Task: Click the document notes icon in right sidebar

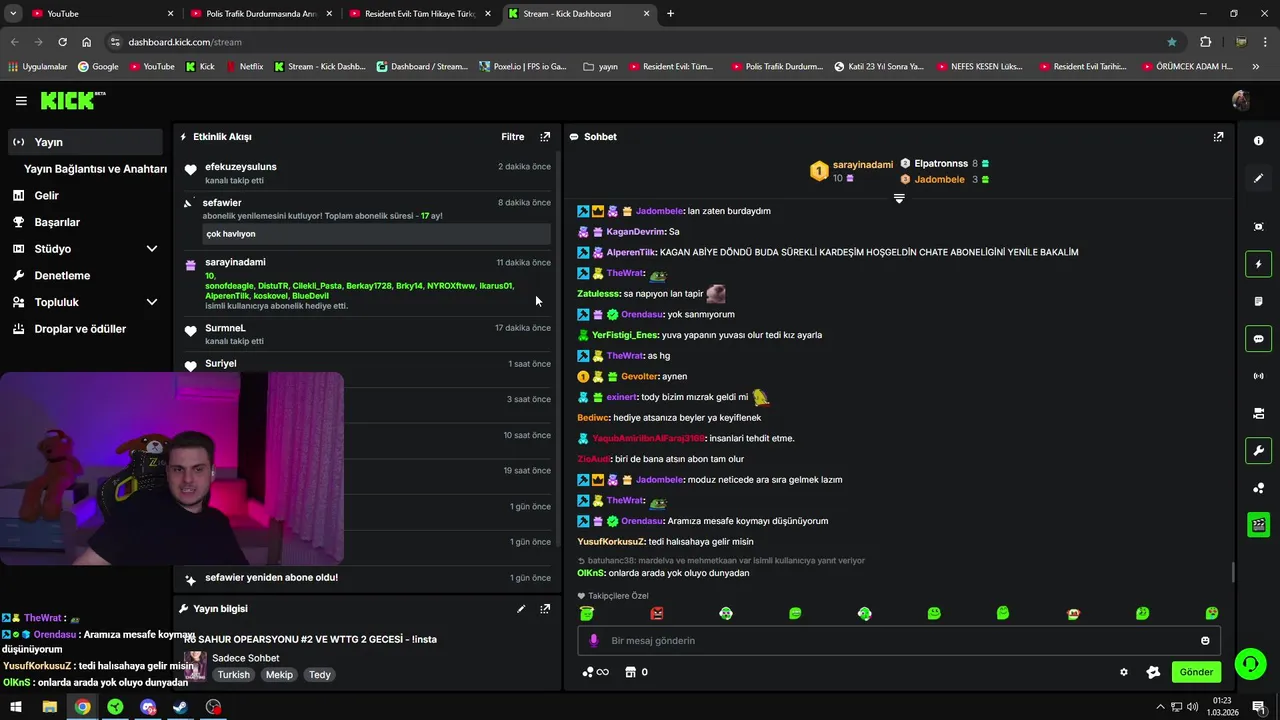Action: point(1258,301)
